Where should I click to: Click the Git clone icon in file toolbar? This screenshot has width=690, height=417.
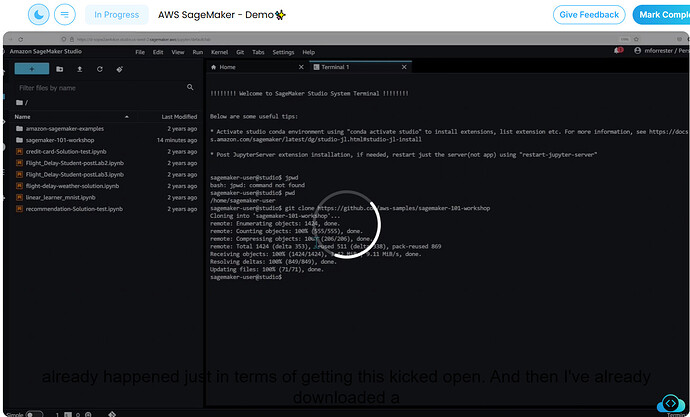(x=119, y=69)
